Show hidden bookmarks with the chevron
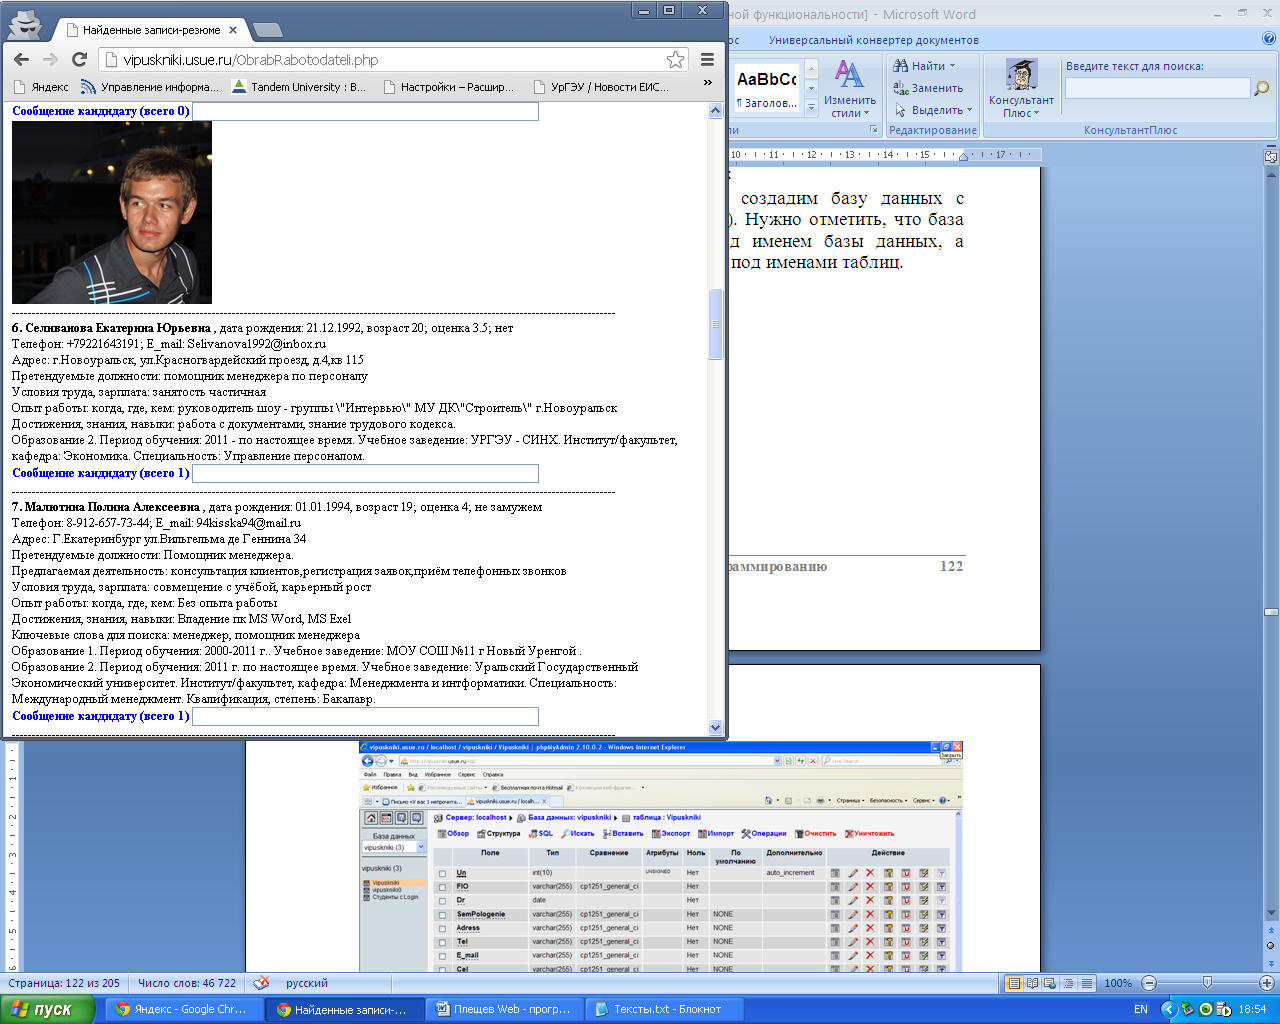Screen dimensions: 1280x1024 (708, 84)
